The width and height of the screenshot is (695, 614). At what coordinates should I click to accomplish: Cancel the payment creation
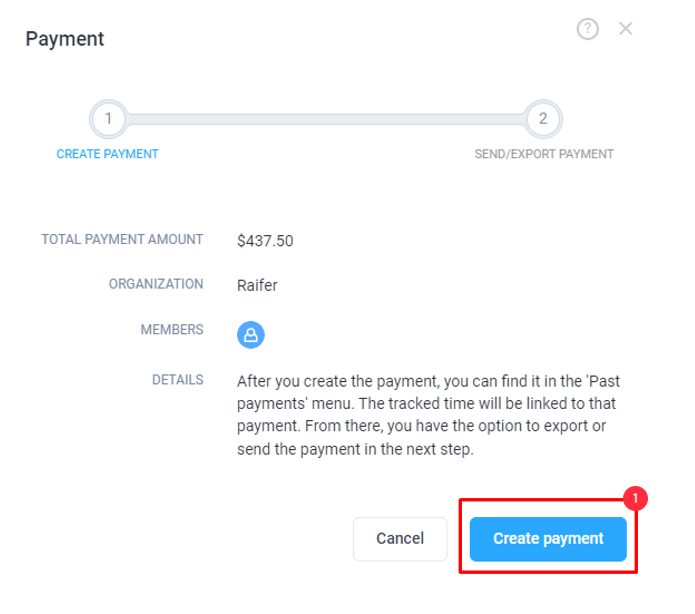(x=400, y=539)
